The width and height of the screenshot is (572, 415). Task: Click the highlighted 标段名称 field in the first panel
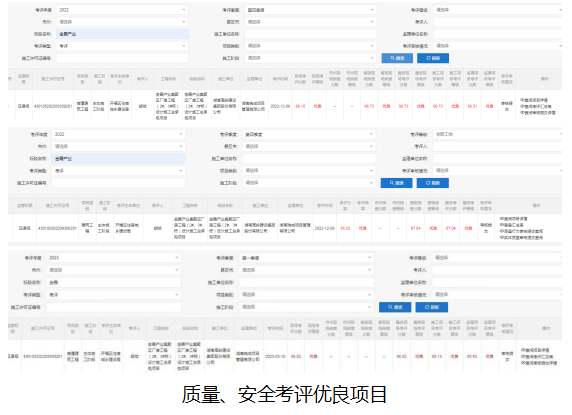pos(122,34)
